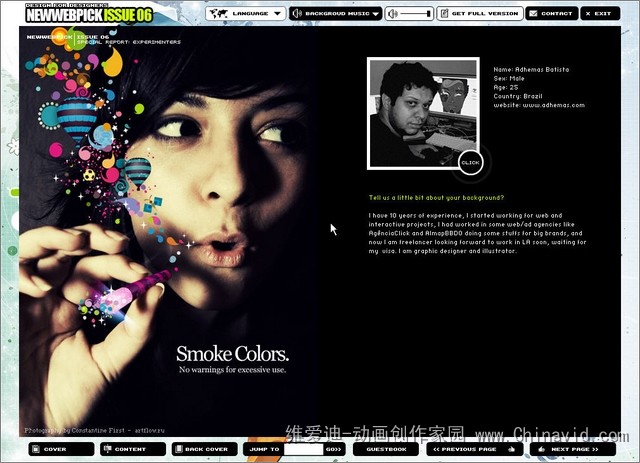
Task: Click the Cover button icon
Action: [36, 449]
